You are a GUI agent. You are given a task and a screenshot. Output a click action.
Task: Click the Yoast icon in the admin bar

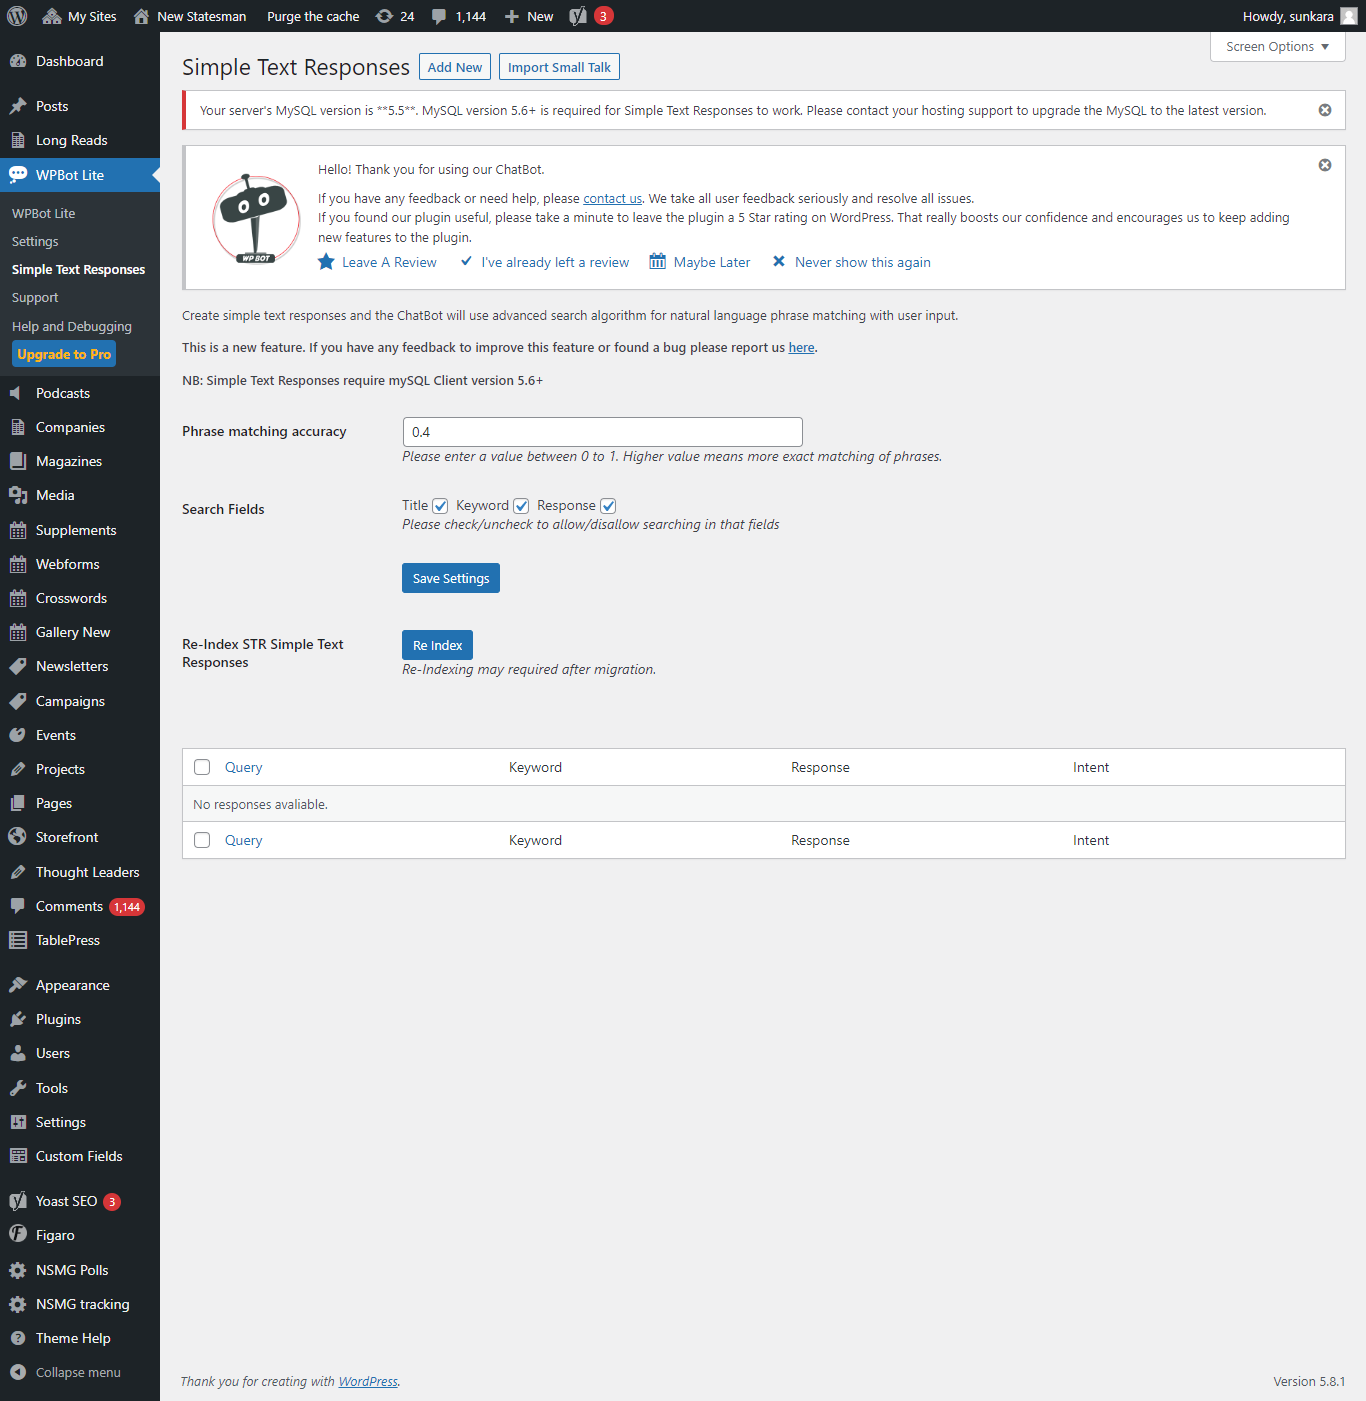pyautogui.click(x=578, y=16)
